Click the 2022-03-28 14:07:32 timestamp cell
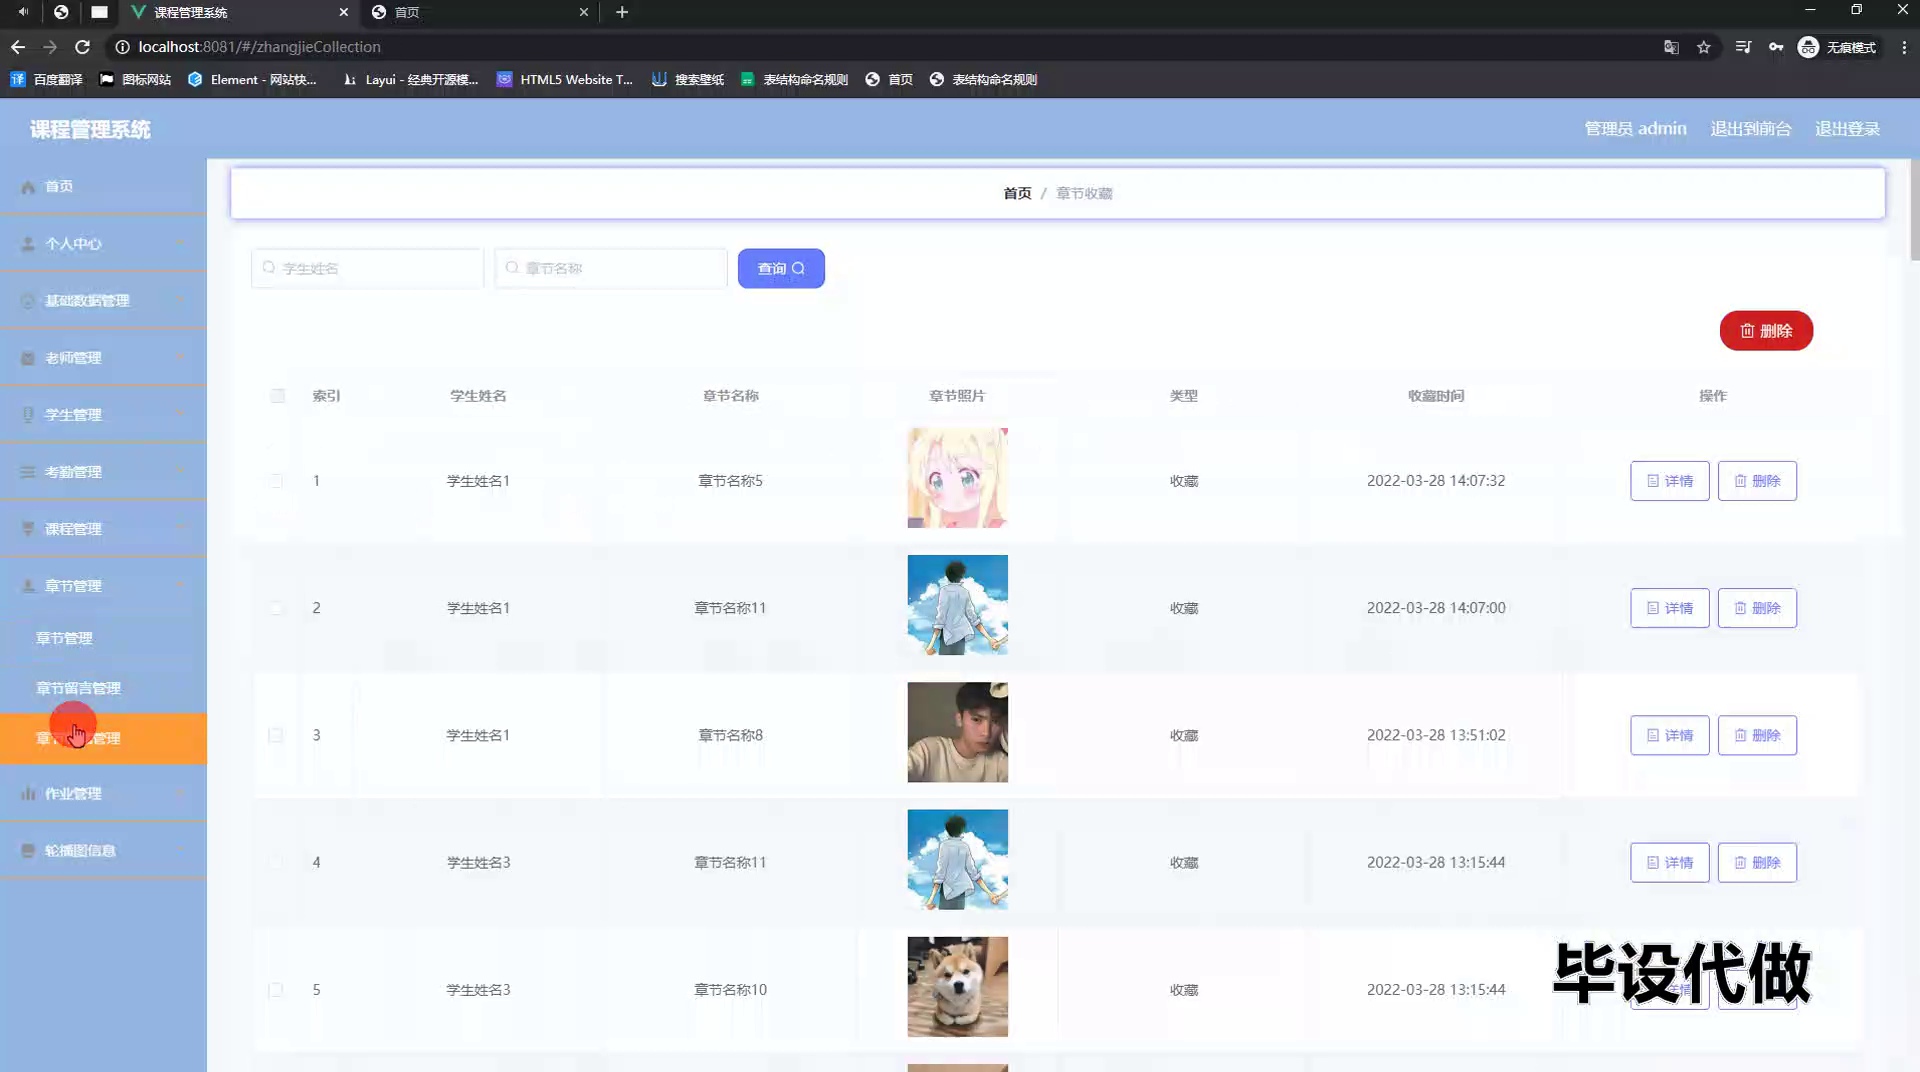Screen dimensions: 1920x1072 pos(1435,481)
